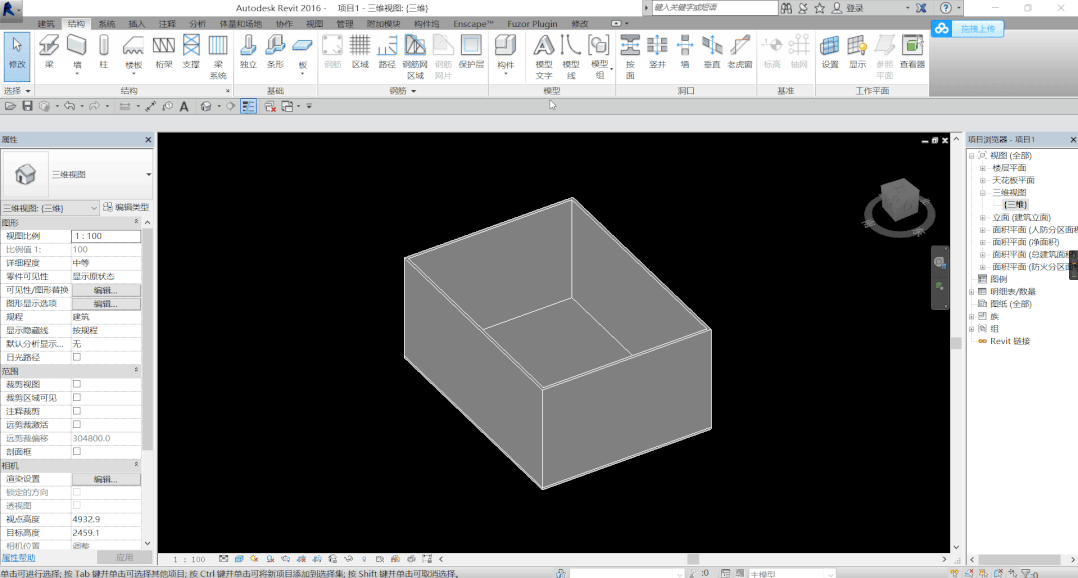Expand the 明细表/数量 tree node
1078x578 pixels.
[x=971, y=291]
